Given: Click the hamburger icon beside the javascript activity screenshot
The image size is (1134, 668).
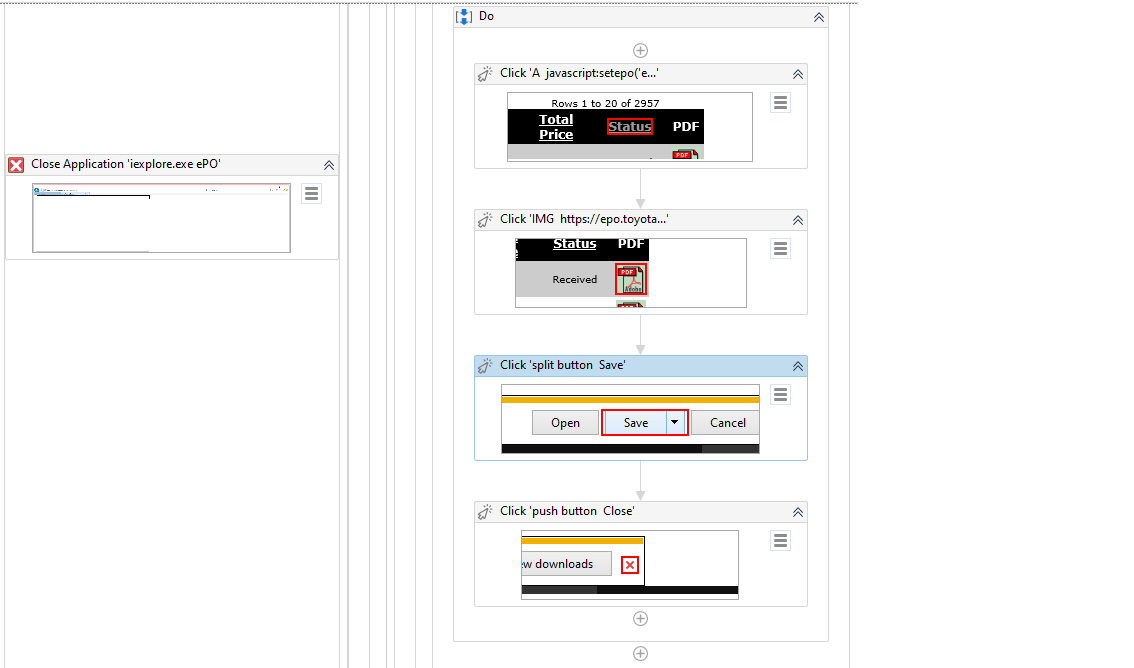Looking at the screenshot, I should pyautogui.click(x=780, y=102).
